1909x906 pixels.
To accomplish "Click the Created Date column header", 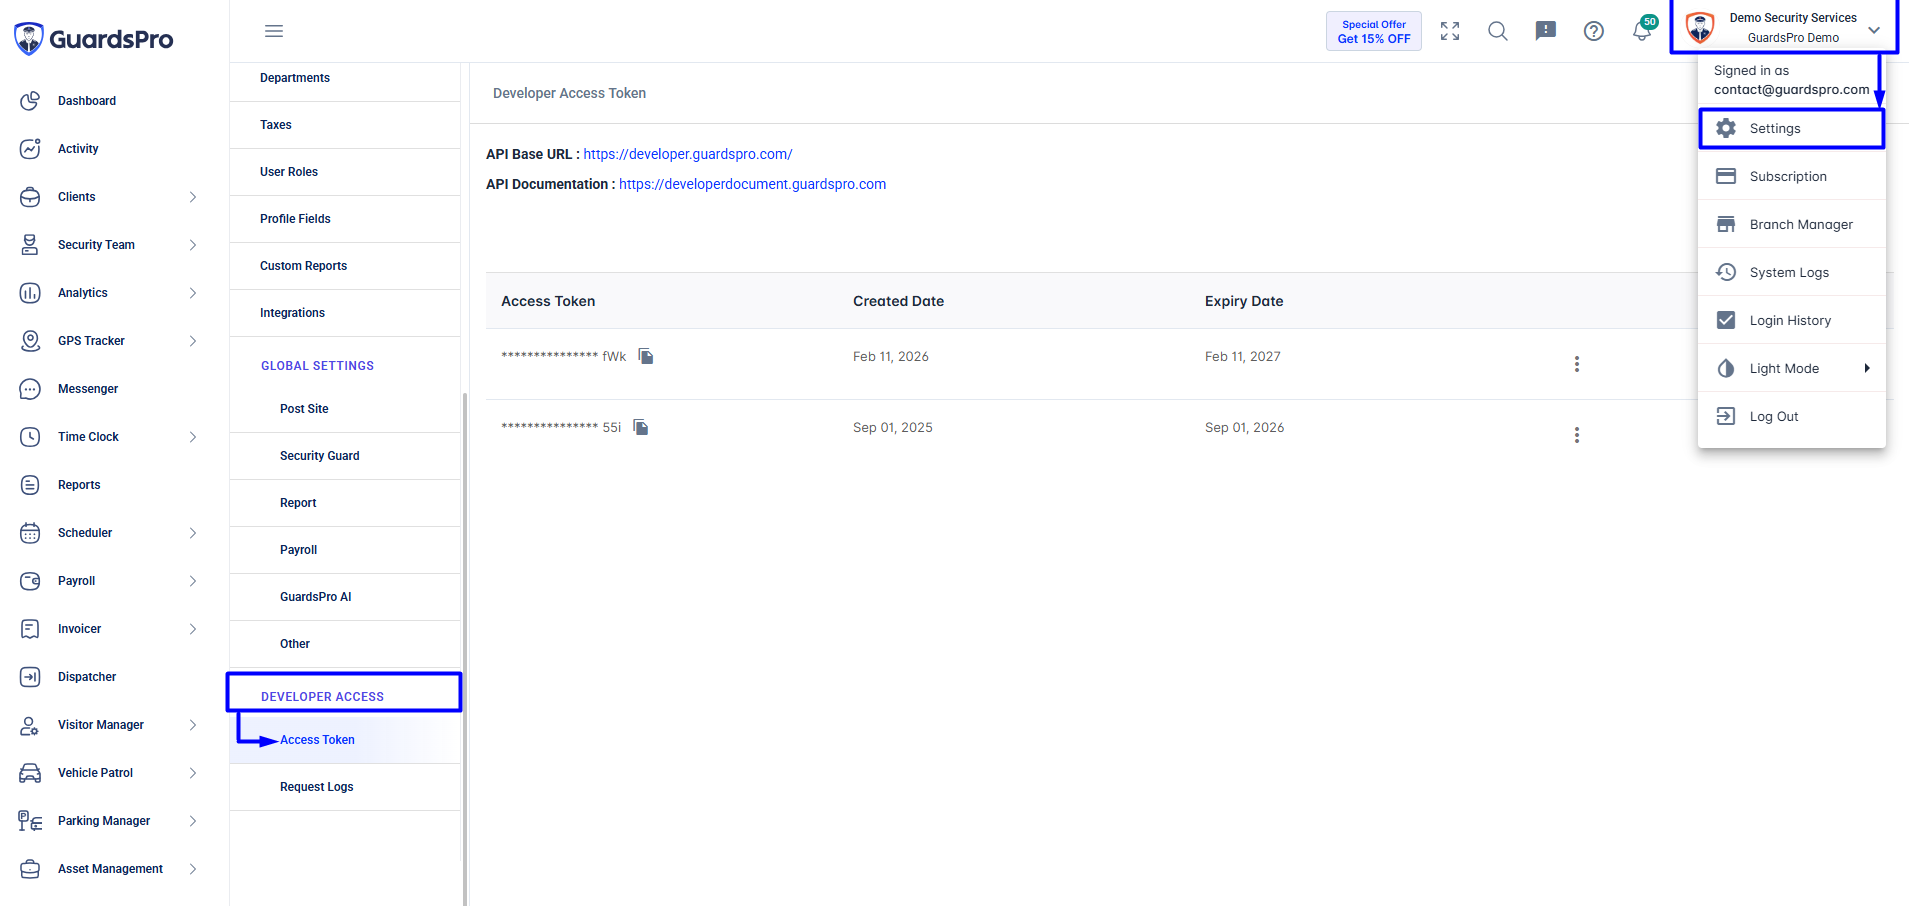I will click(x=898, y=301).
